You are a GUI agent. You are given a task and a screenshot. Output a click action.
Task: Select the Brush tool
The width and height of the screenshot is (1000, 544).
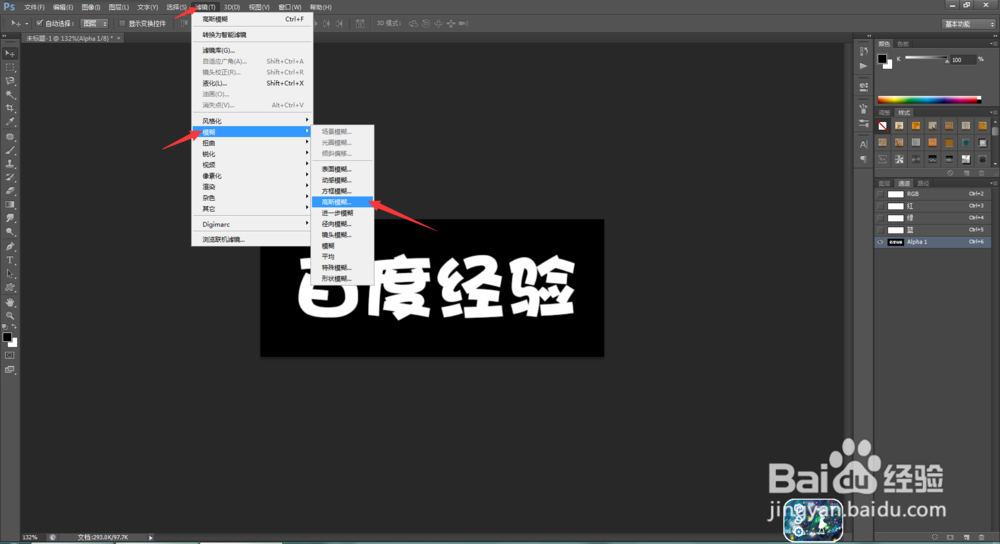[x=10, y=151]
